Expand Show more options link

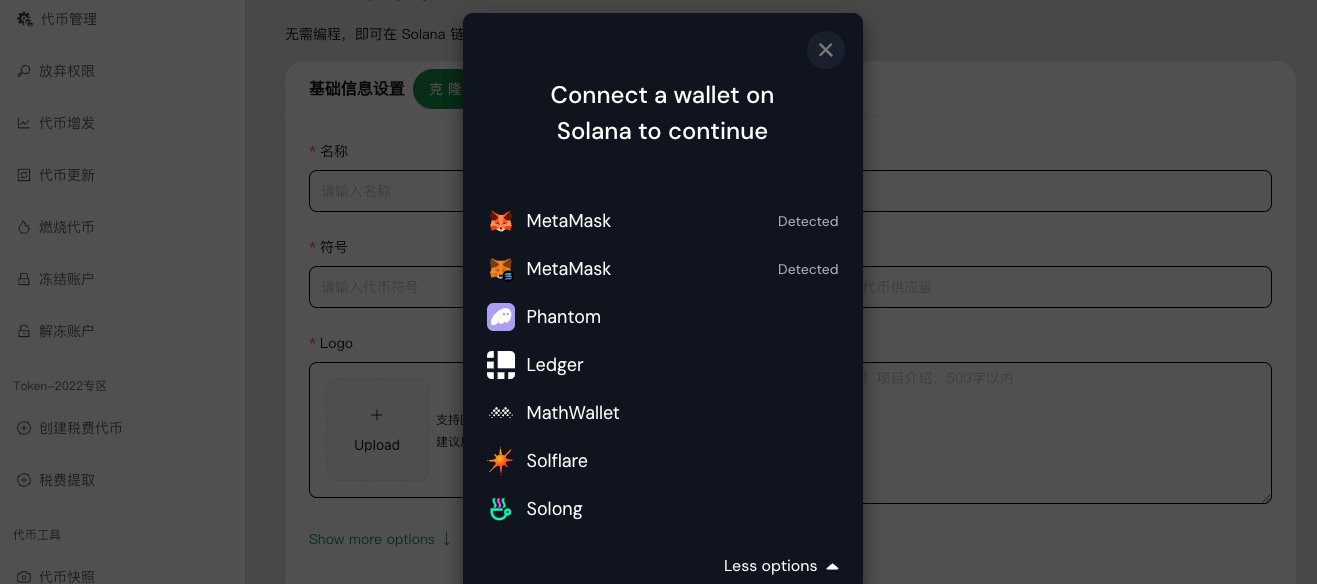point(379,539)
